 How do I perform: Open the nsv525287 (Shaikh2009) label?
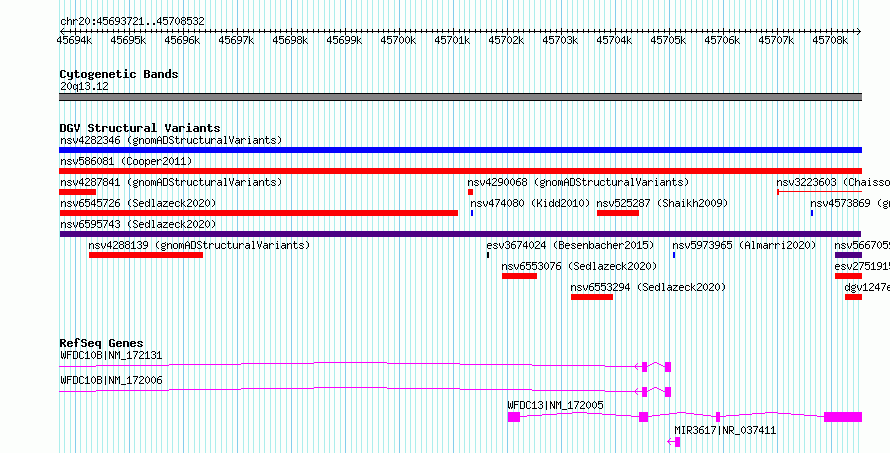(x=662, y=203)
